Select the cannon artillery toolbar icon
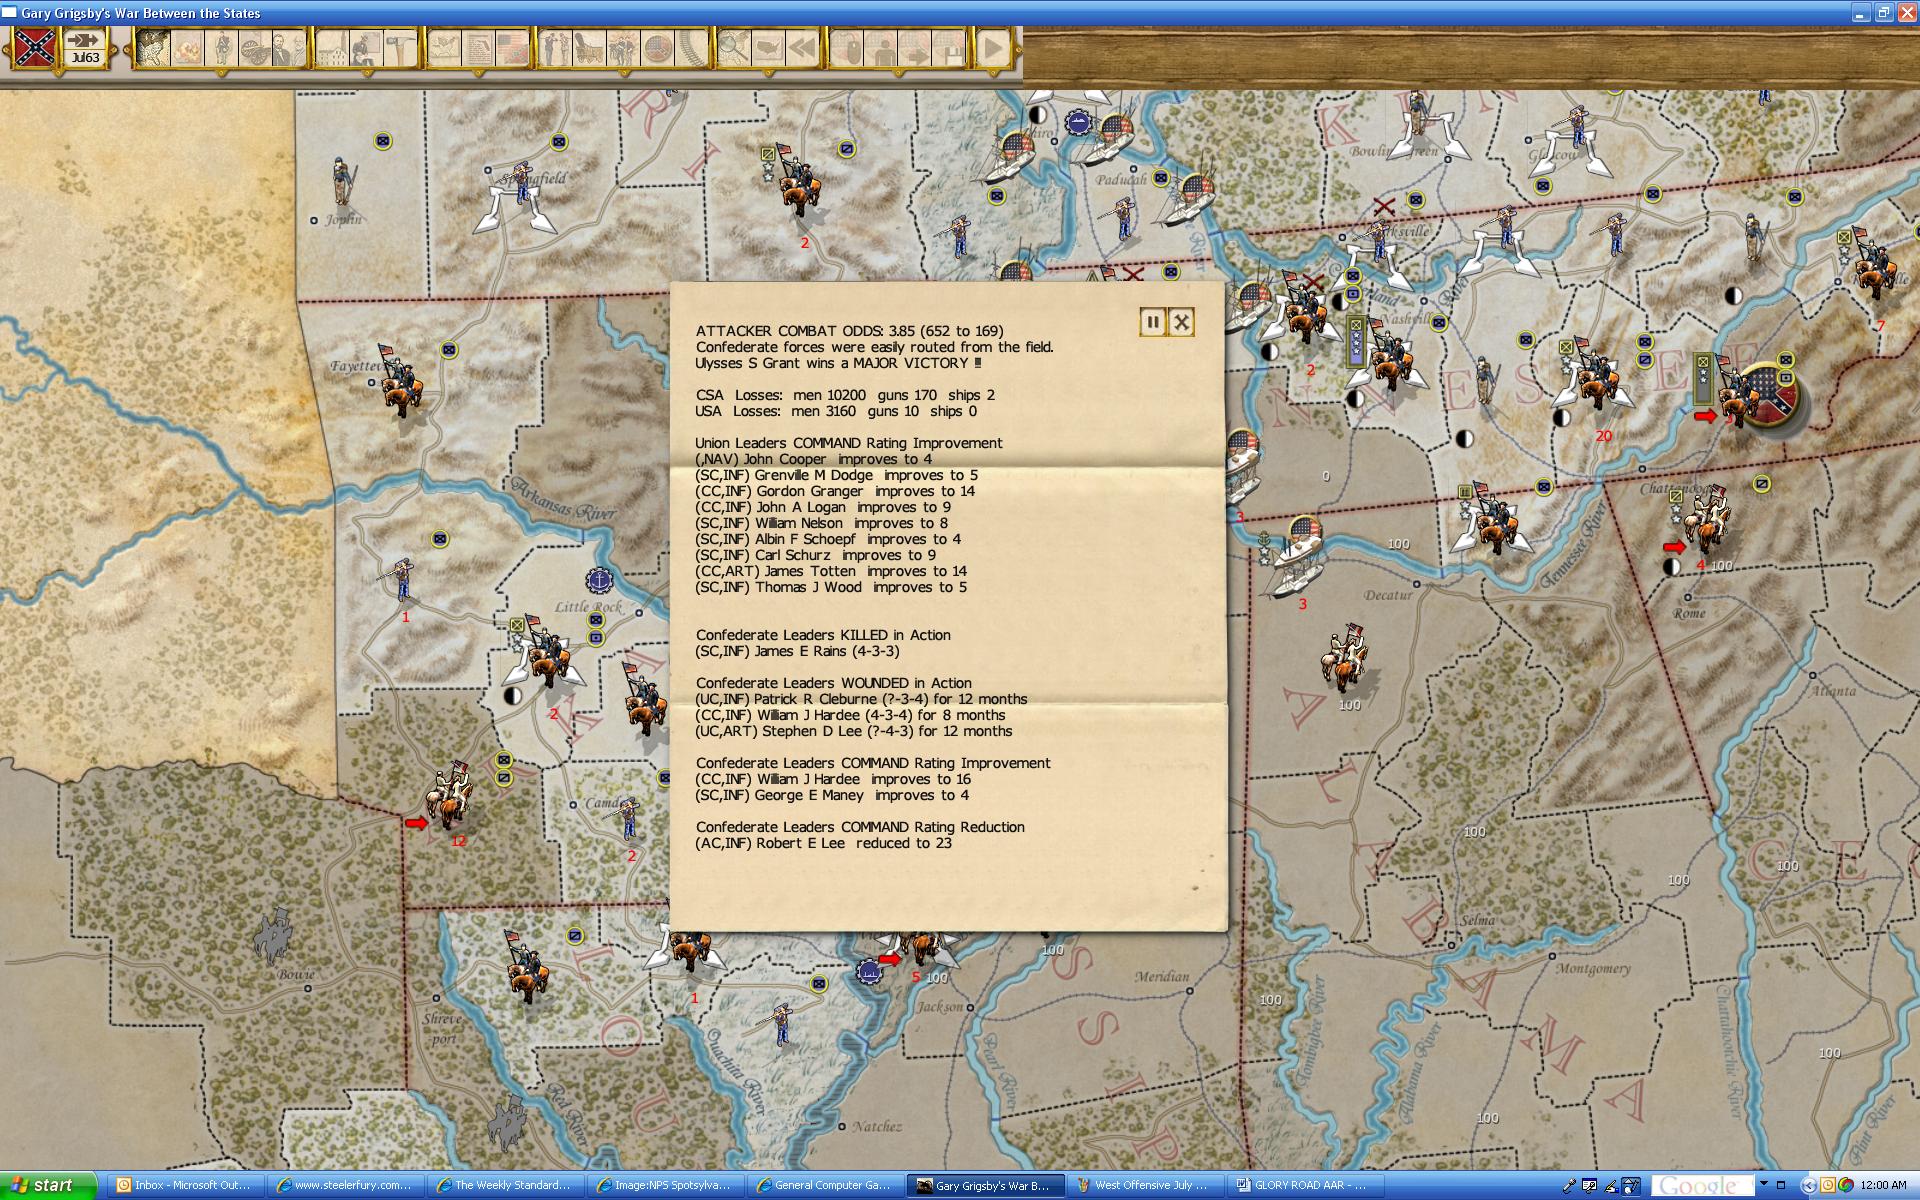The image size is (1920, 1200). 255,48
